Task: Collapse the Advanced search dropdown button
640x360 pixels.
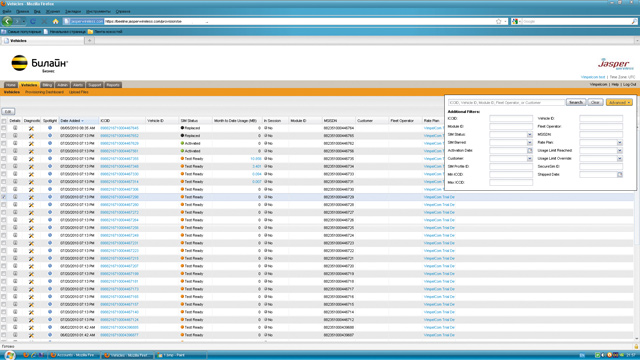Action: [619, 102]
